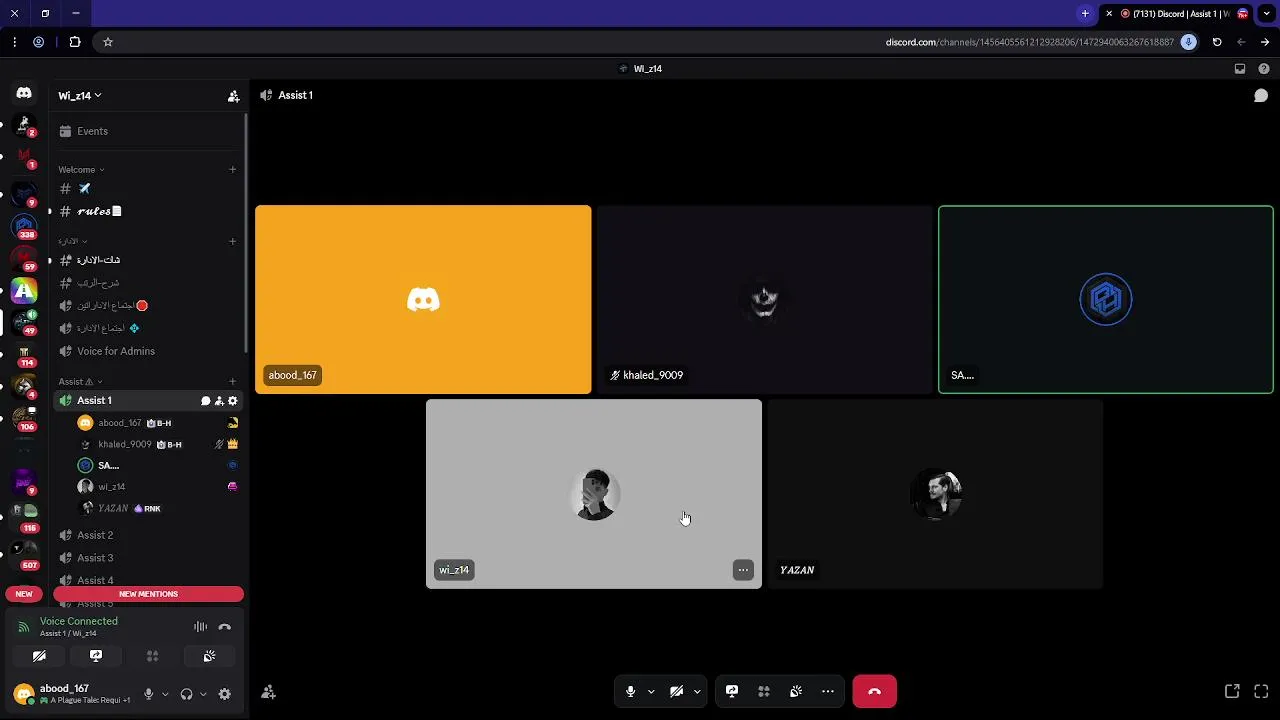Join Voice for Admins channel

point(146,351)
